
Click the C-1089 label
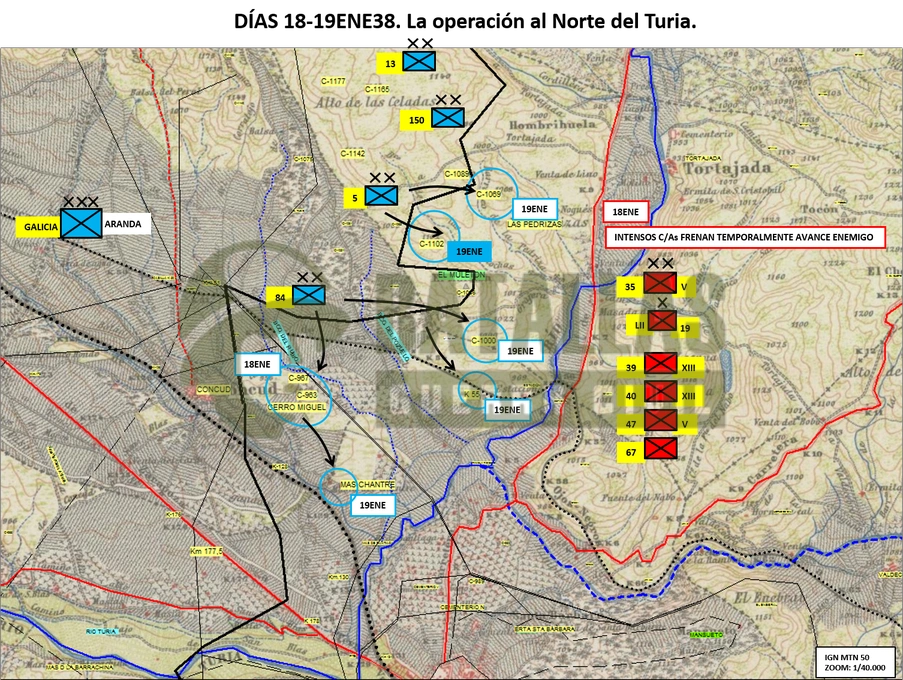pyautogui.click(x=457, y=173)
